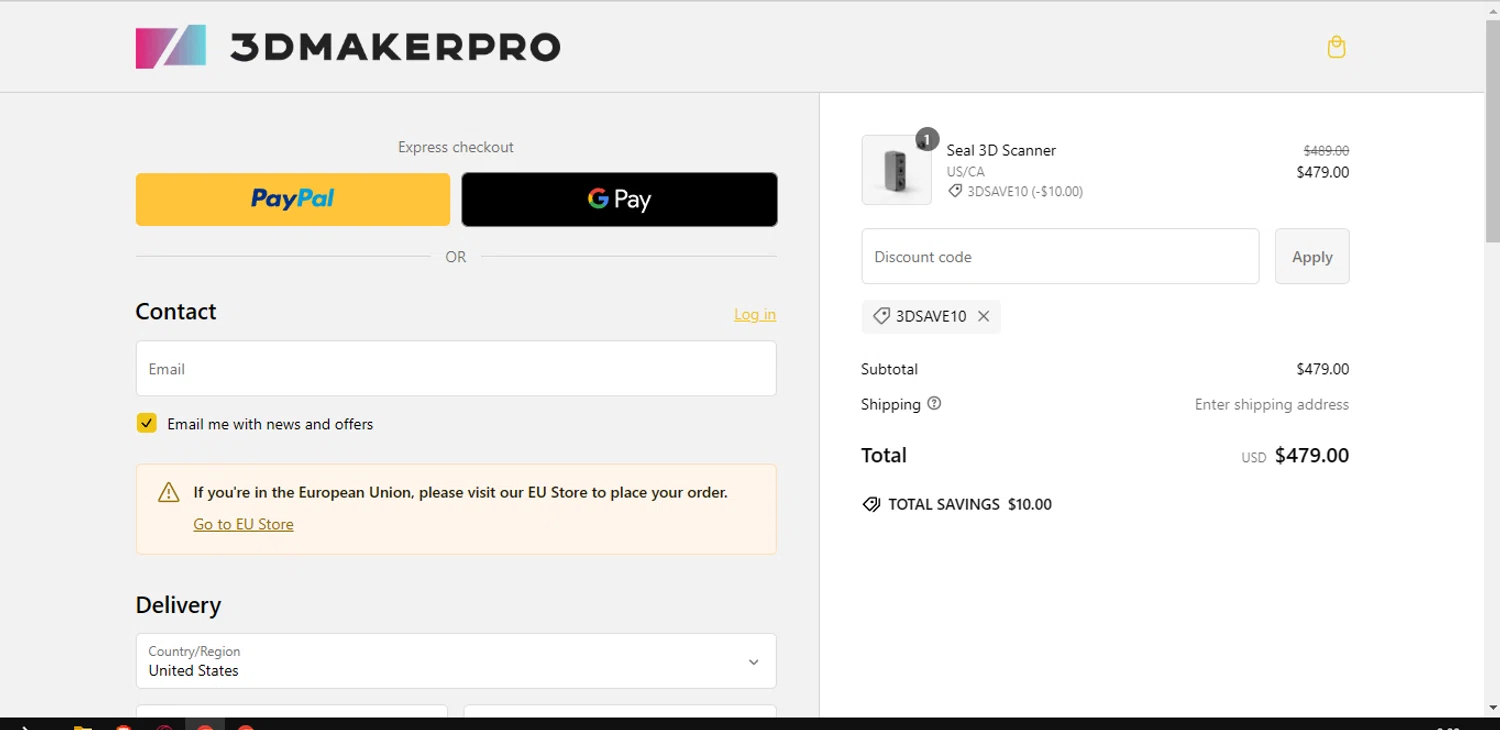The image size is (1500, 730).
Task: Click the 3DMAKERPRO logo
Action: click(348, 47)
